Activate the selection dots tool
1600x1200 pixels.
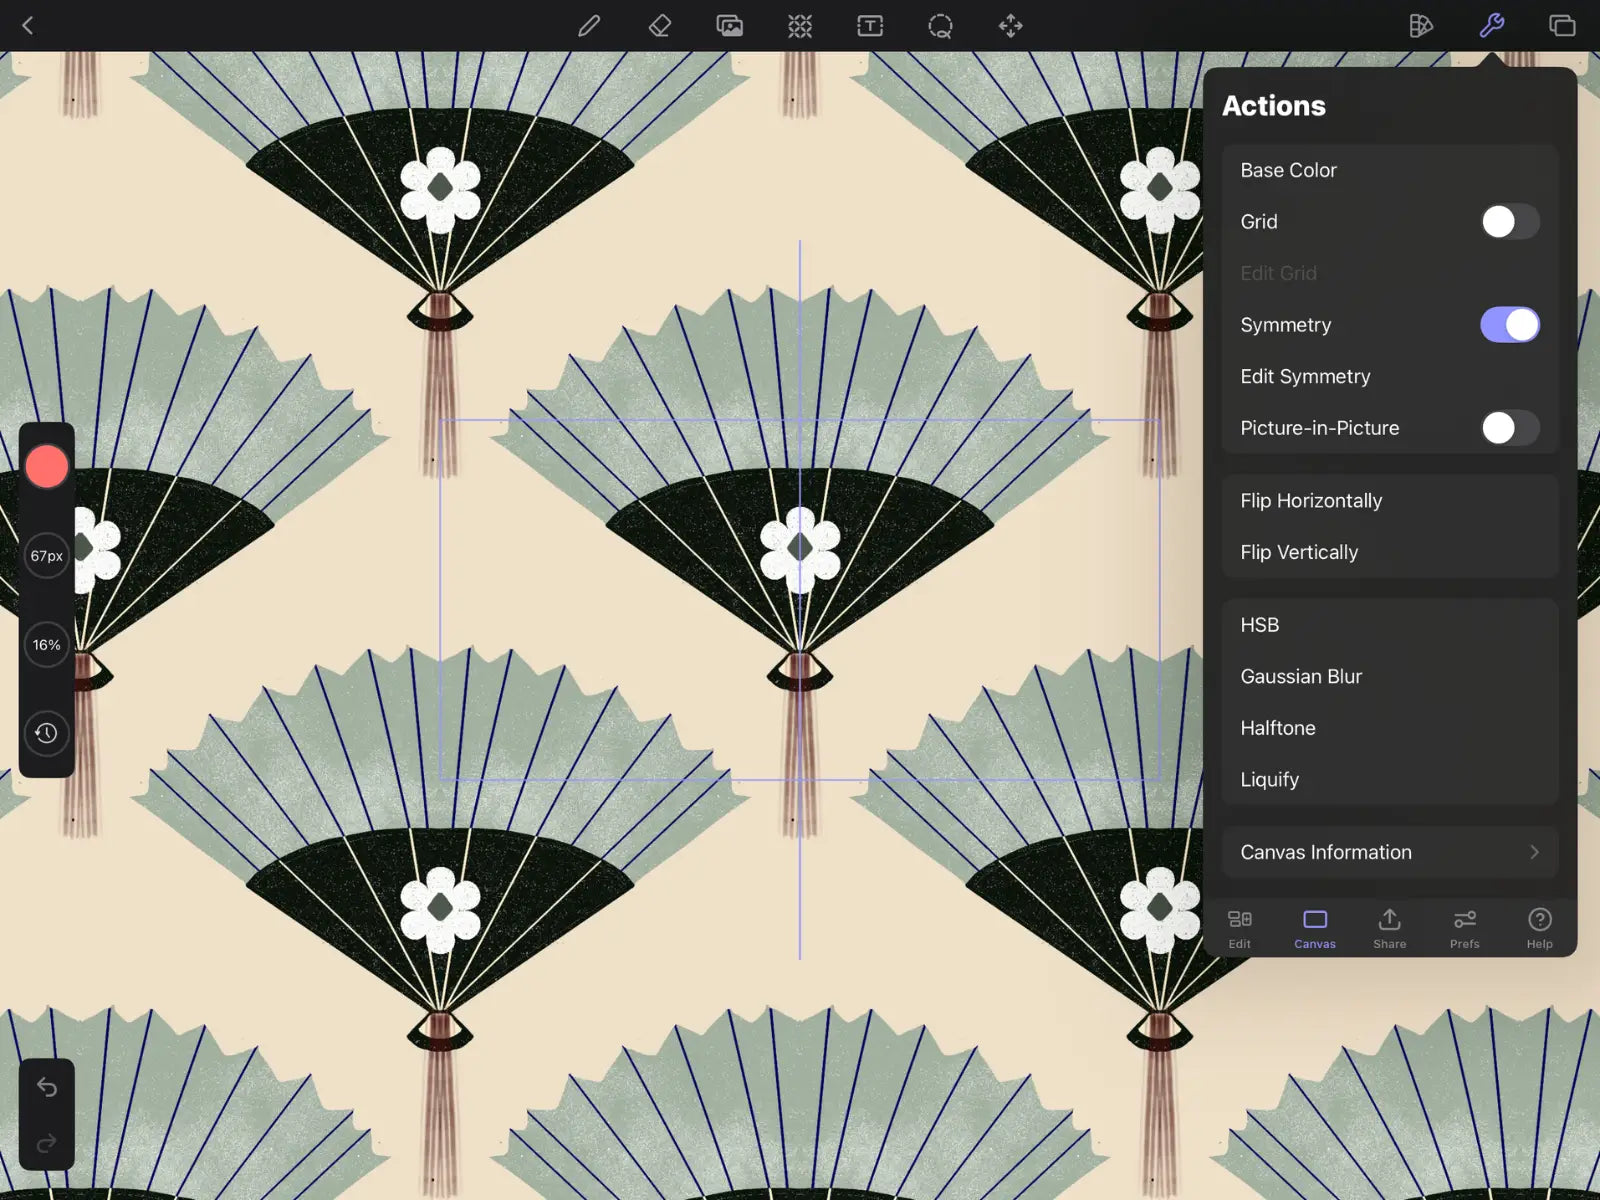click(800, 25)
